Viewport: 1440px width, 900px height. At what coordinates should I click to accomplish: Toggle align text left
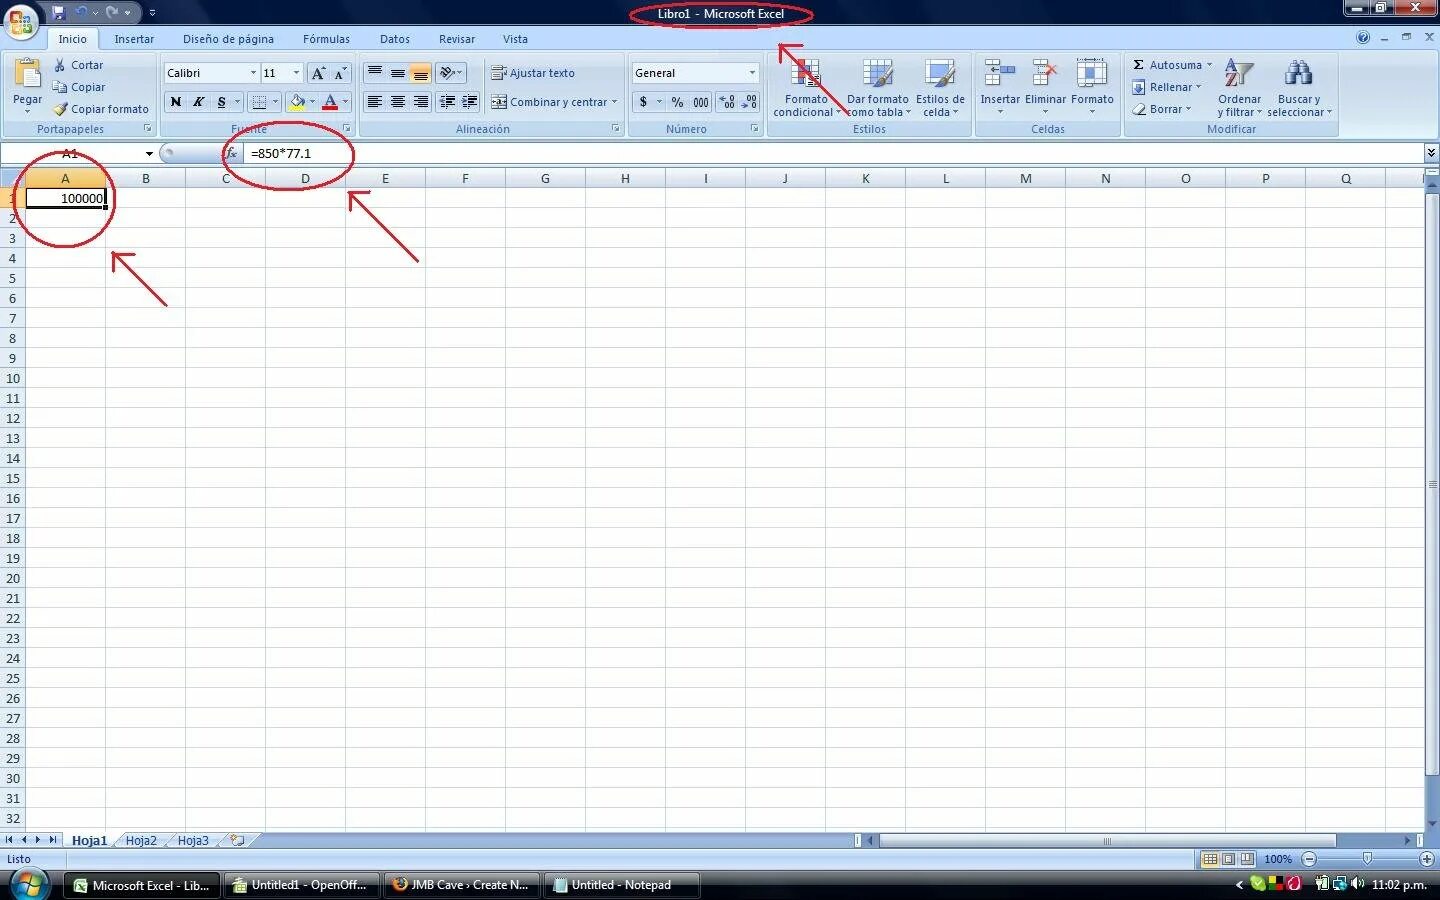[x=374, y=102]
